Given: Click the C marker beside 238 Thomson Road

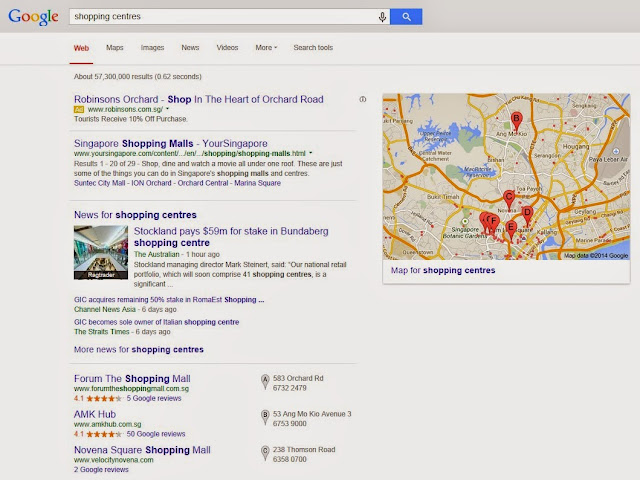Looking at the screenshot, I should [265, 453].
